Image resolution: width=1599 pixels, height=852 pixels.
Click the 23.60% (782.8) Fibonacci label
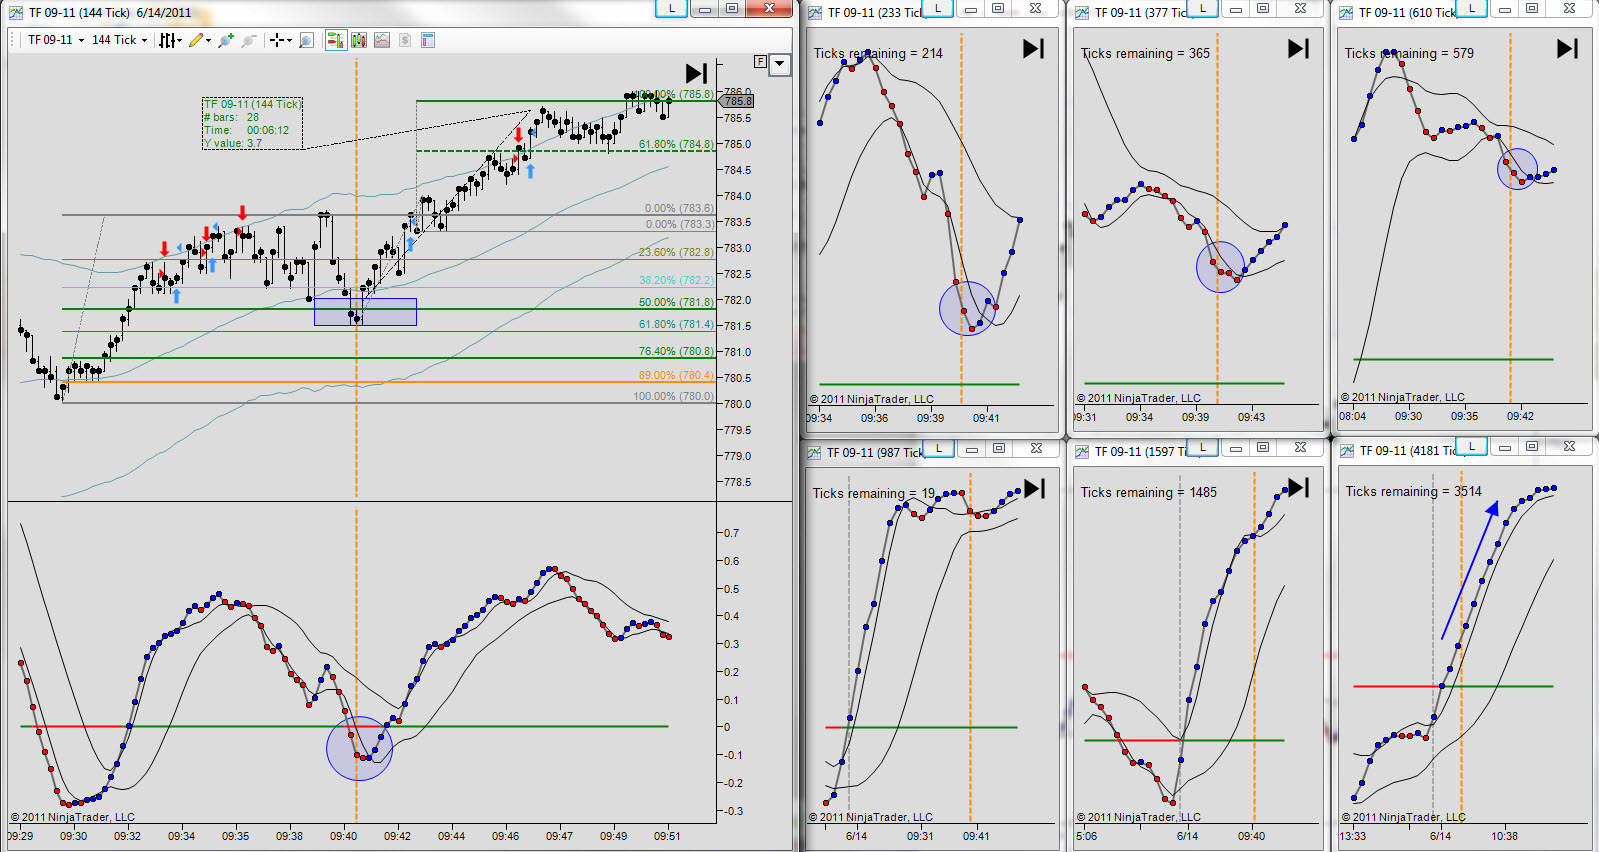(x=676, y=253)
